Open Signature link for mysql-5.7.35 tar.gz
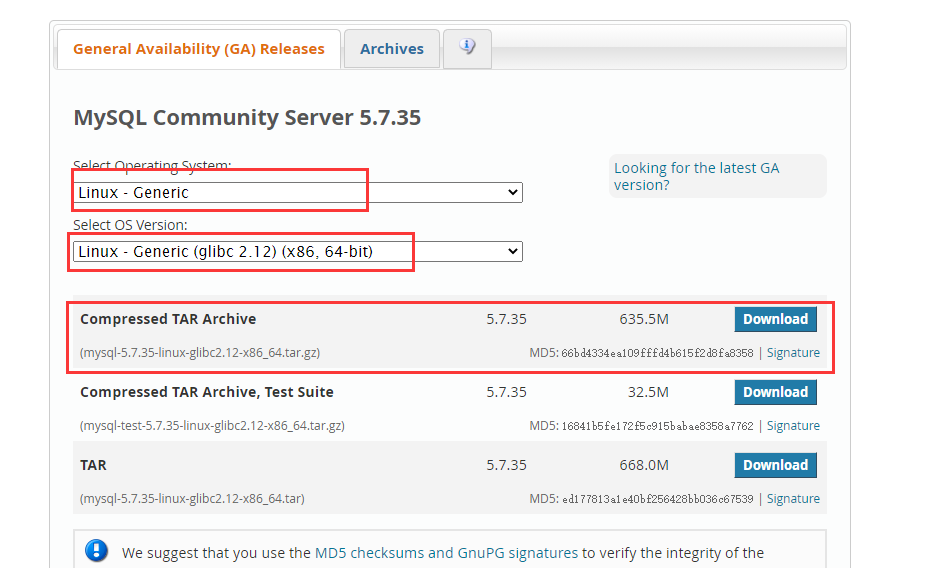The width and height of the screenshot is (941, 568). click(x=793, y=352)
